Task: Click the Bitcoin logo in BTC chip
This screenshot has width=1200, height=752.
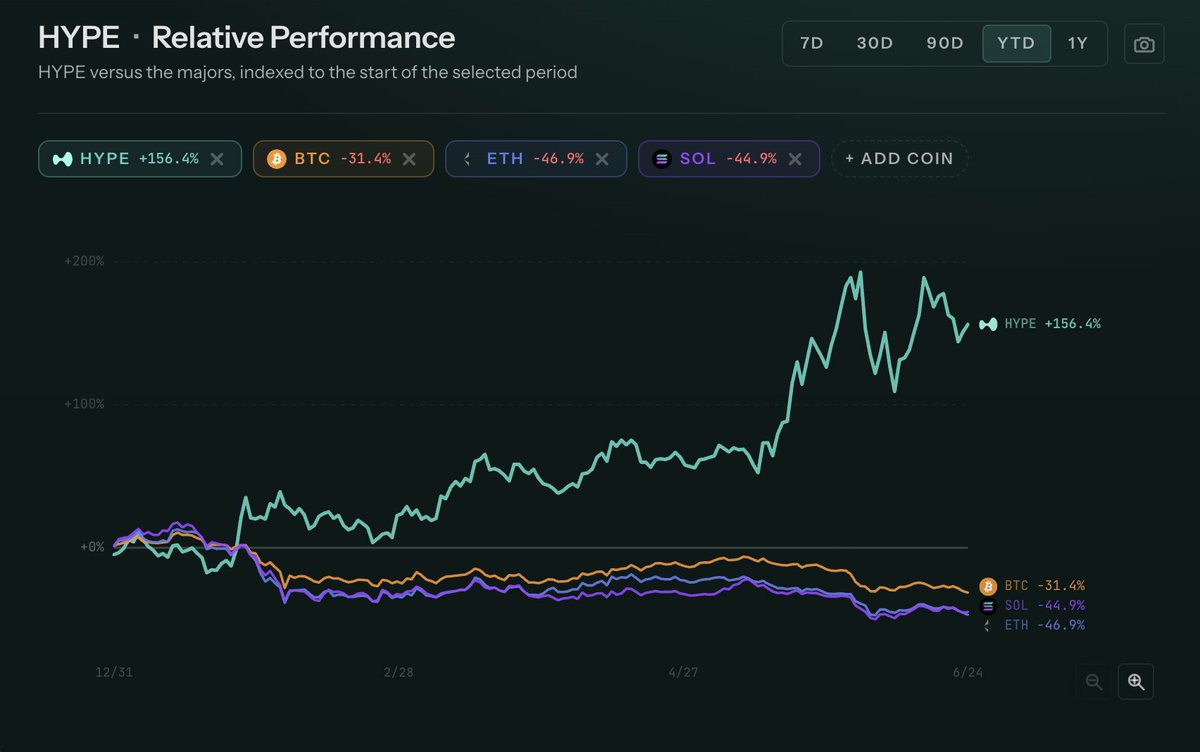Action: (x=276, y=158)
